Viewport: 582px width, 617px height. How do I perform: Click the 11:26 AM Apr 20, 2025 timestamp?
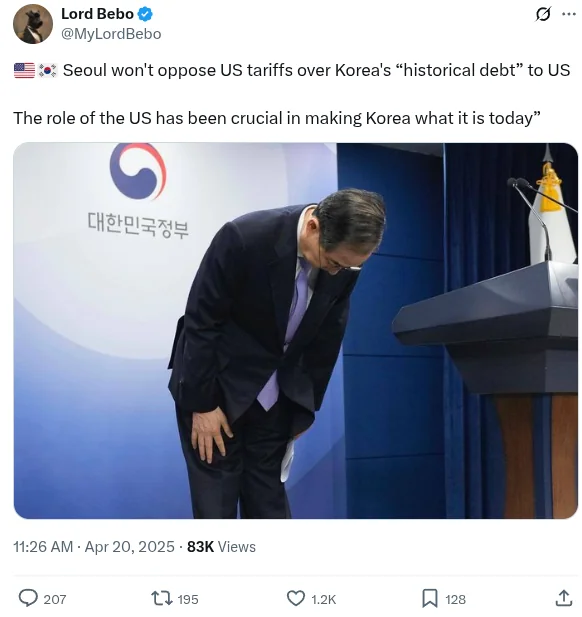point(94,547)
